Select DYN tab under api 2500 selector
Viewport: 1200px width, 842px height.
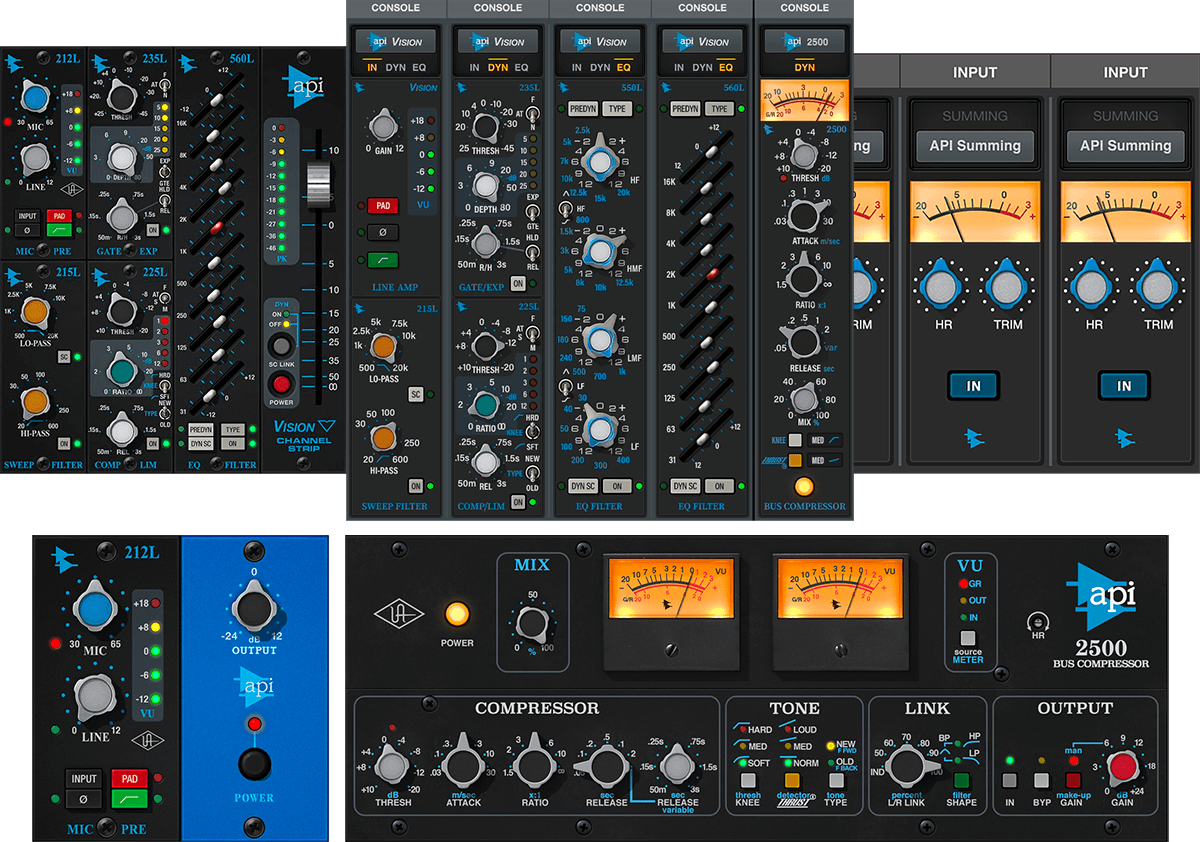point(805,68)
